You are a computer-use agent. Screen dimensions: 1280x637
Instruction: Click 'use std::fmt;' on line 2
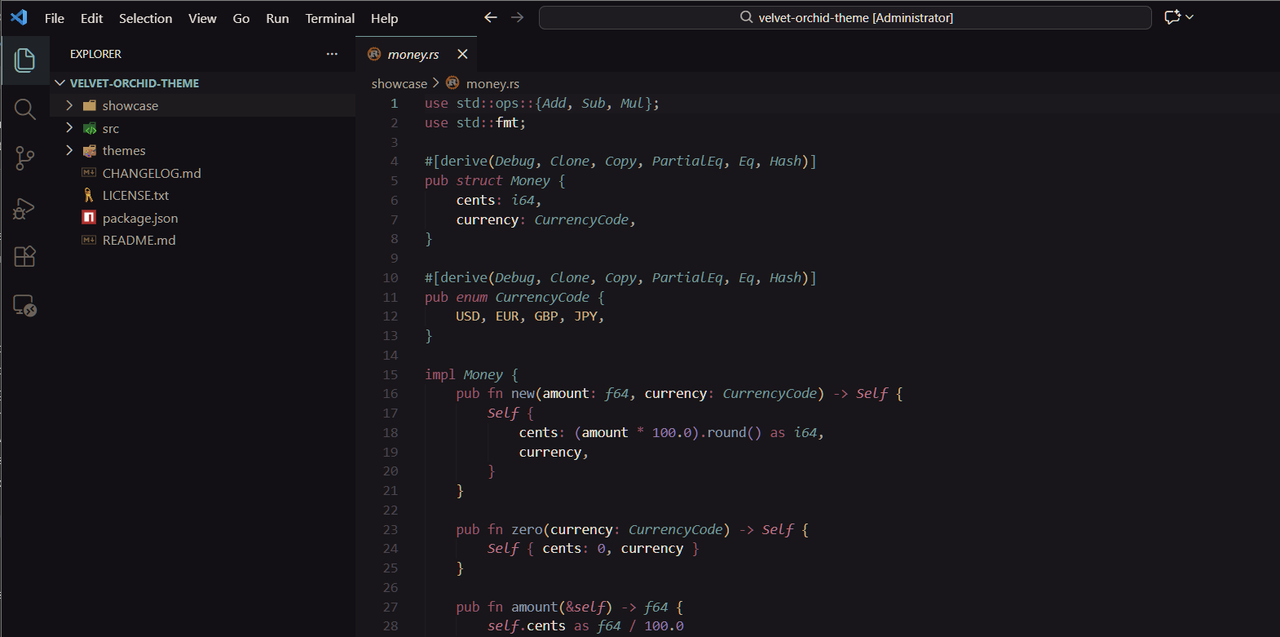[x=475, y=123]
